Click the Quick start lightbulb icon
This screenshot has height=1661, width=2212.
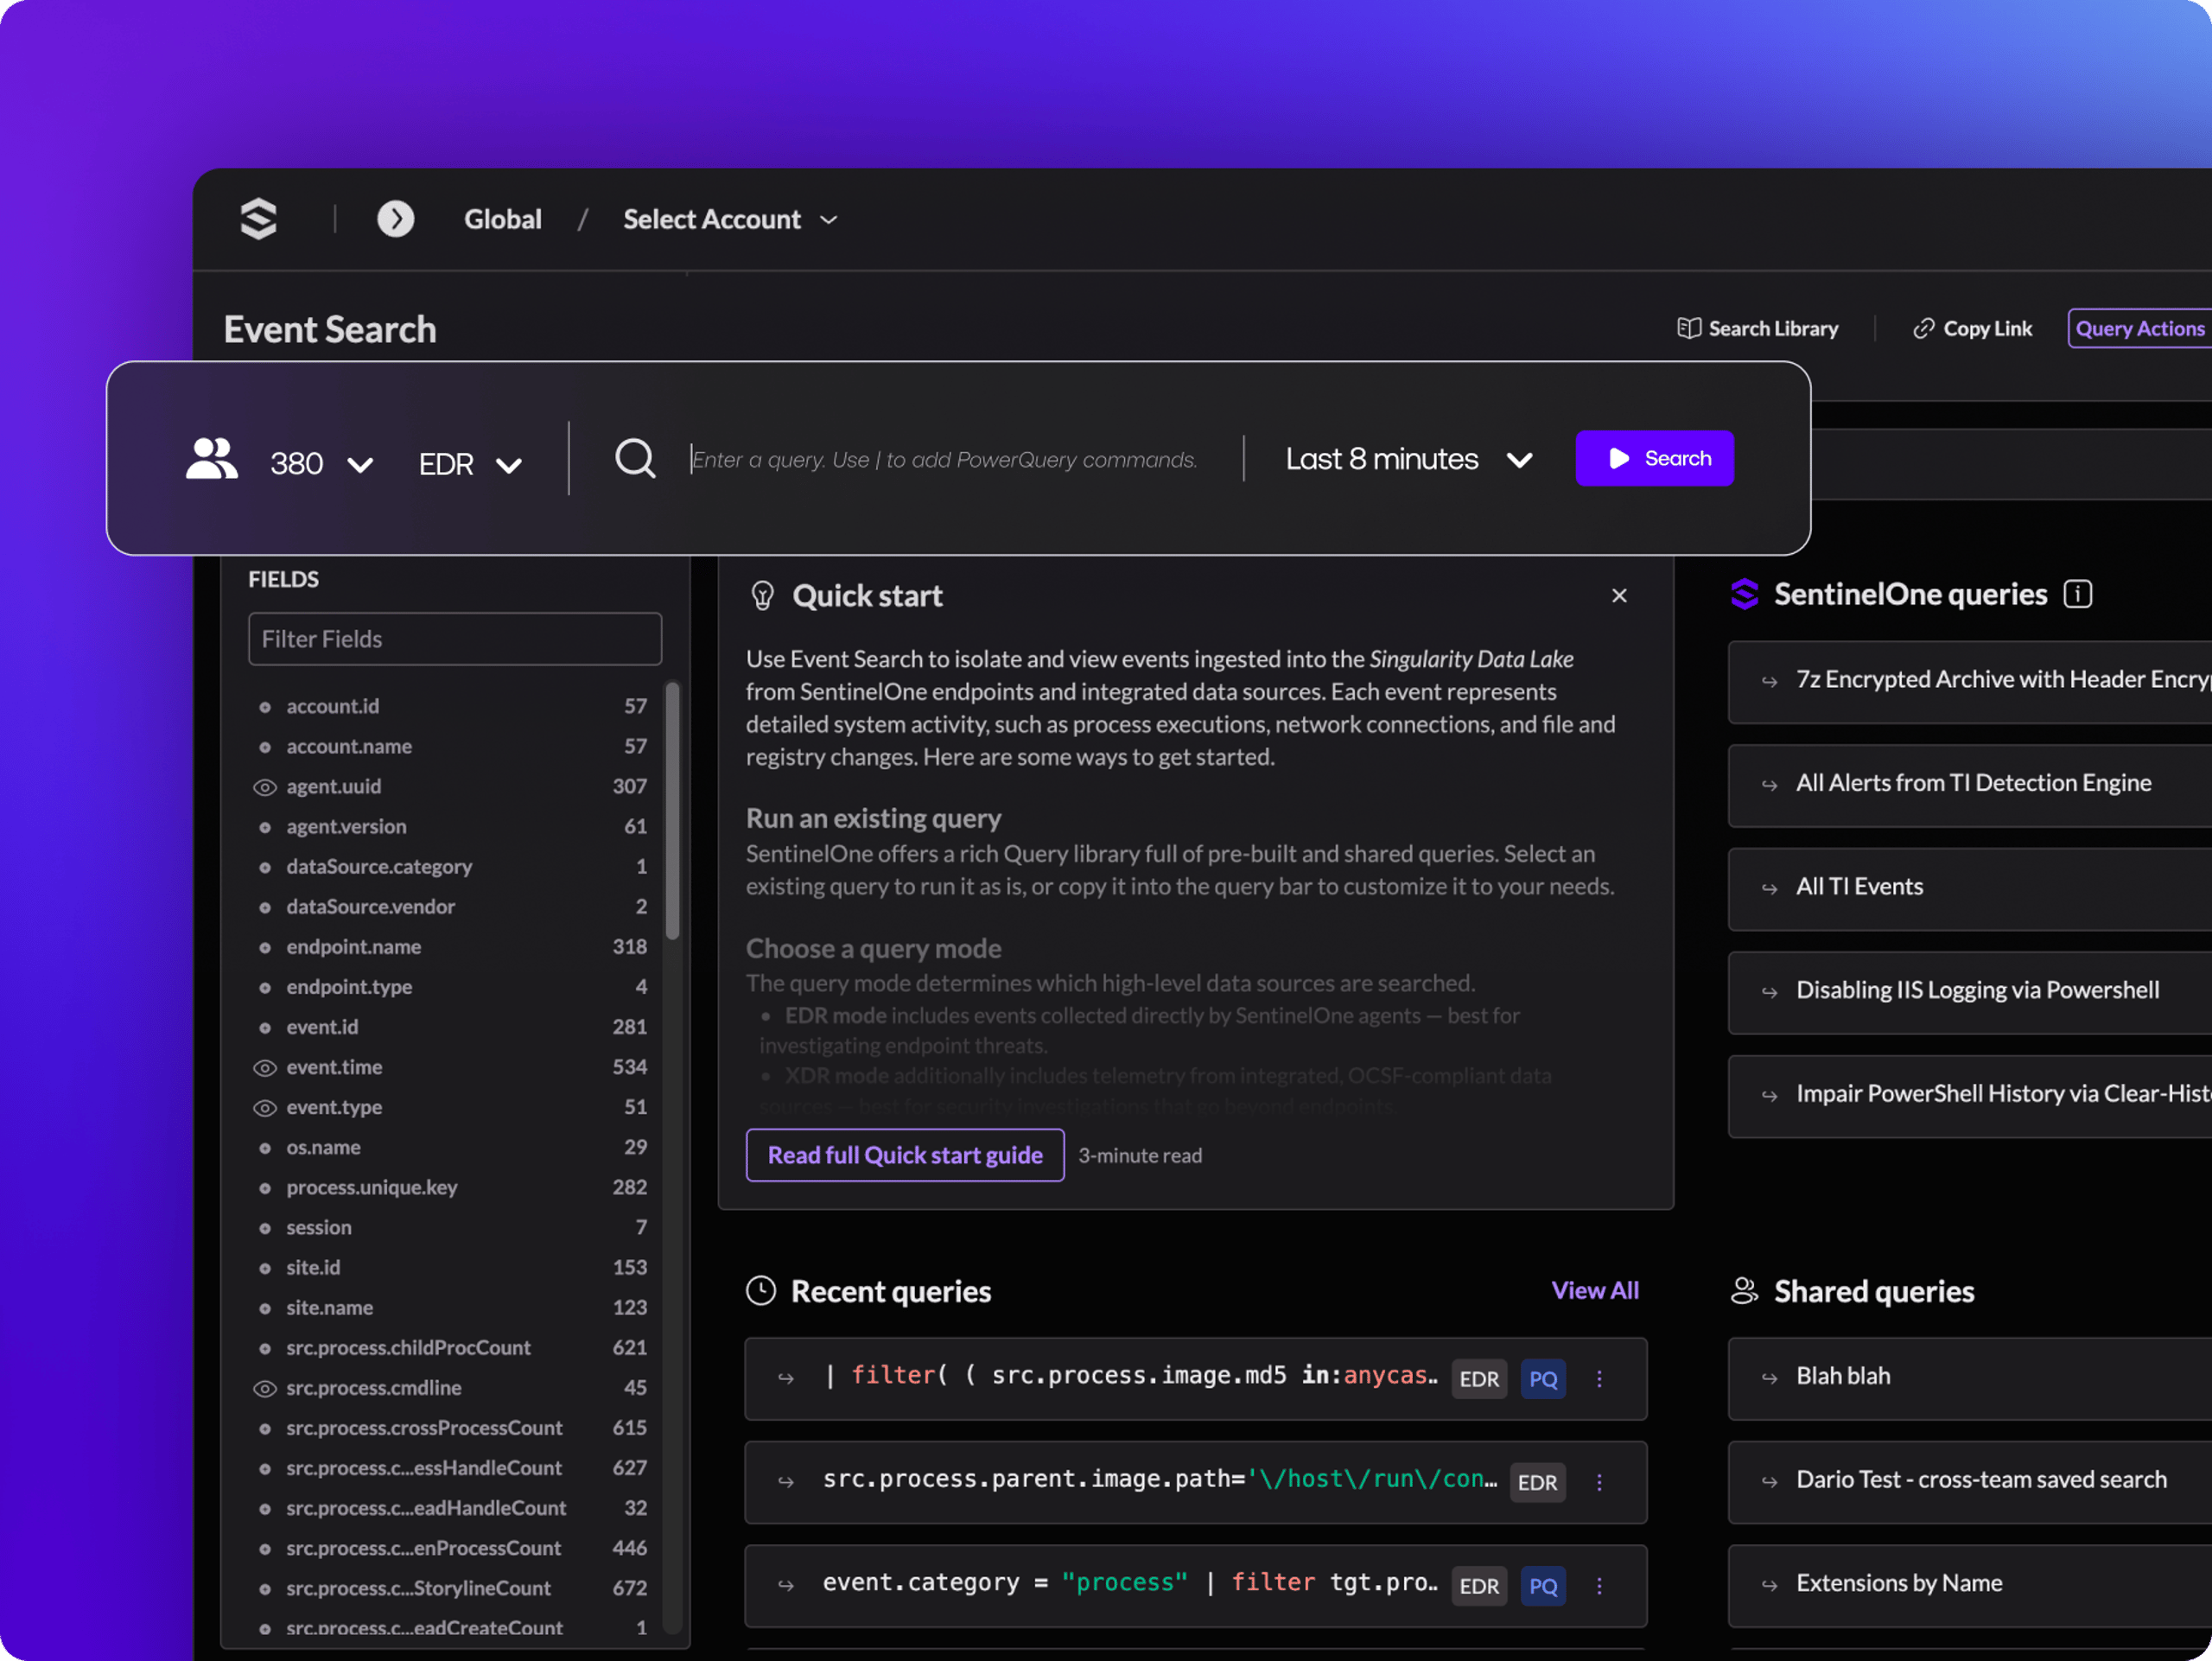coord(762,596)
